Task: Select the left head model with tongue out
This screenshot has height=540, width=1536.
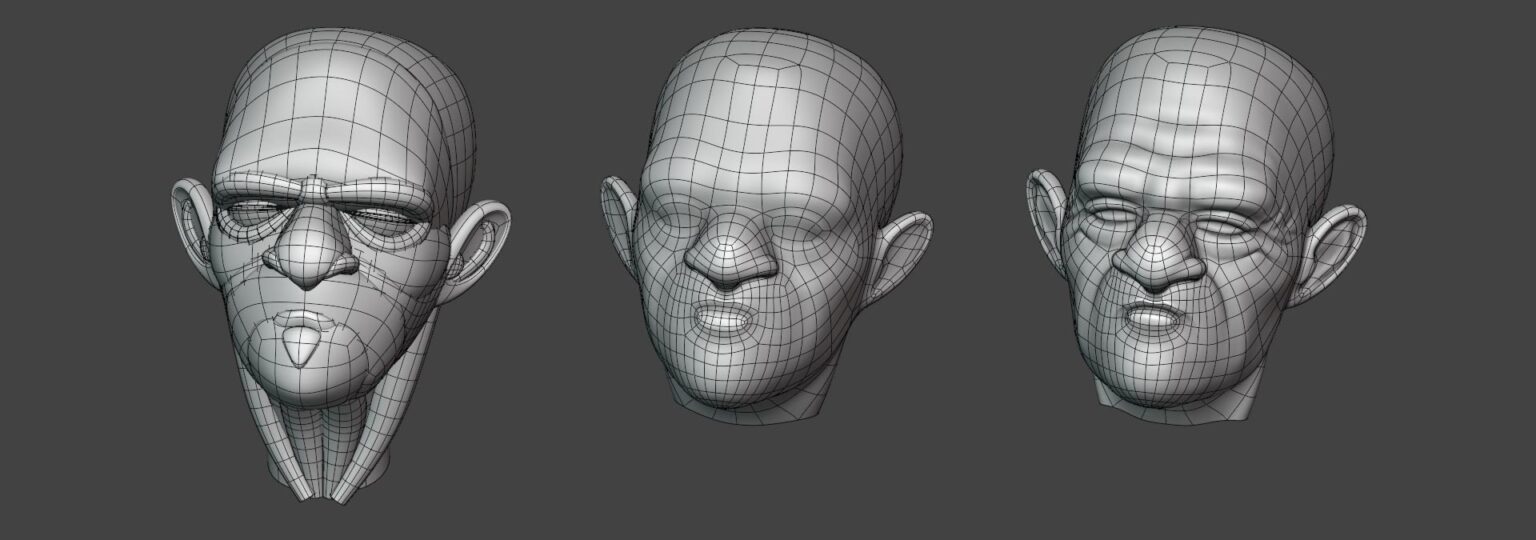Action: [x=340, y=265]
